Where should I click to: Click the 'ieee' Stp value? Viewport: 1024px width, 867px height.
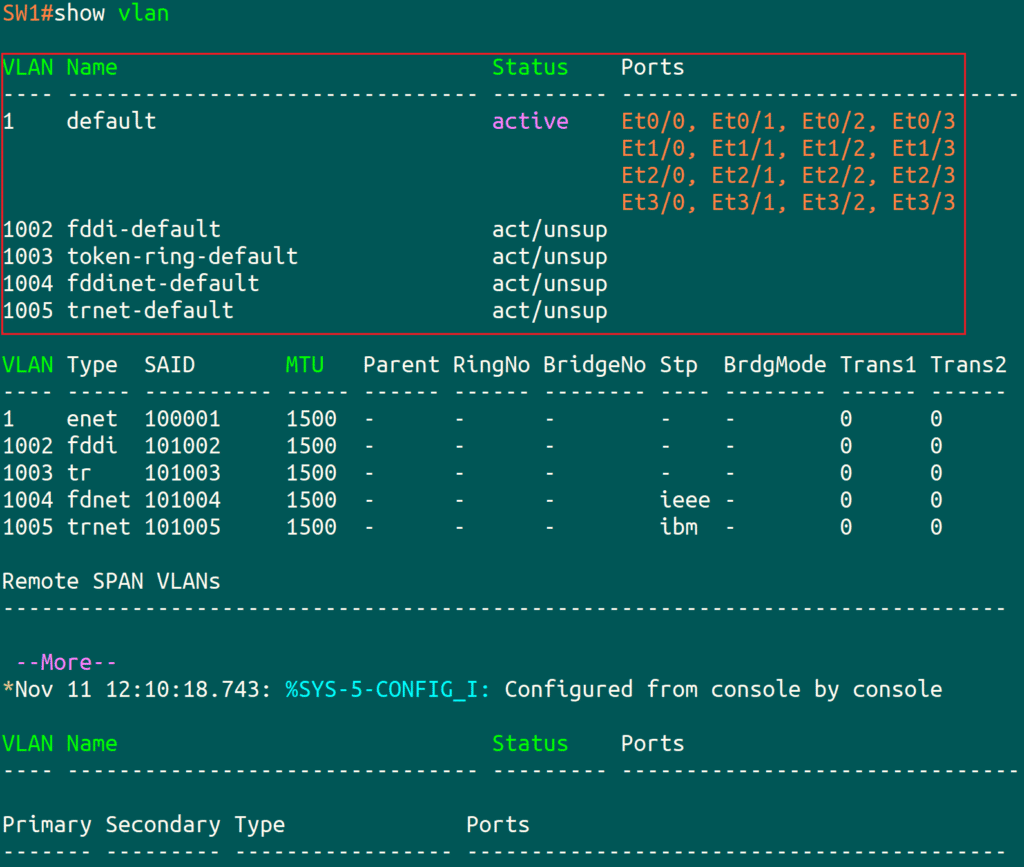point(685,500)
